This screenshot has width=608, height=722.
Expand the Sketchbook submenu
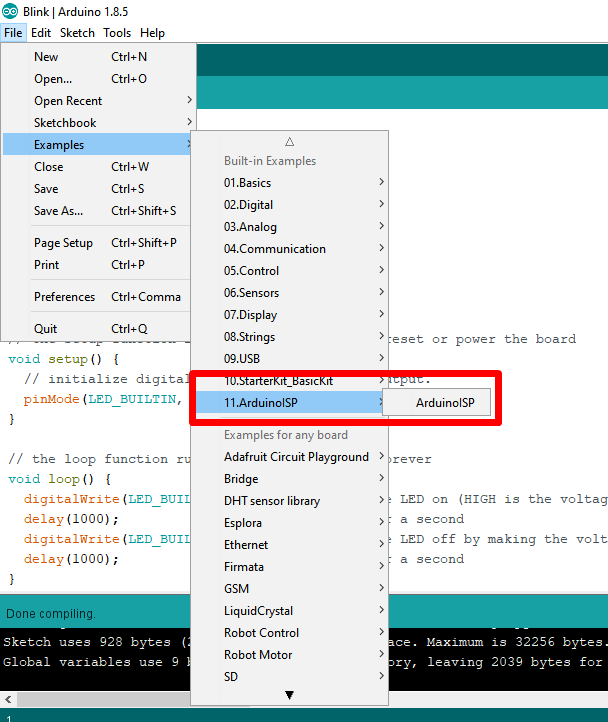[99, 123]
